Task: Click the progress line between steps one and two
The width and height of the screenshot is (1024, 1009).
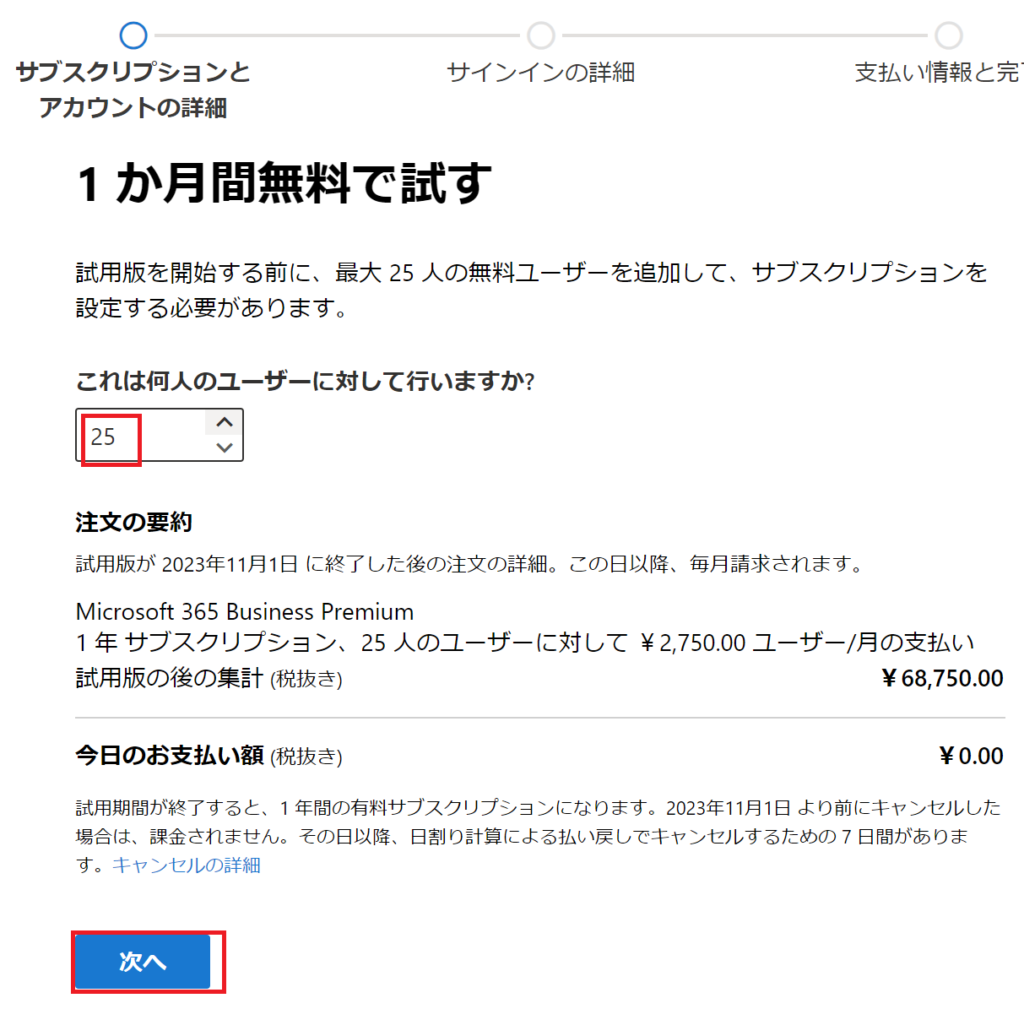Action: (x=337, y=35)
